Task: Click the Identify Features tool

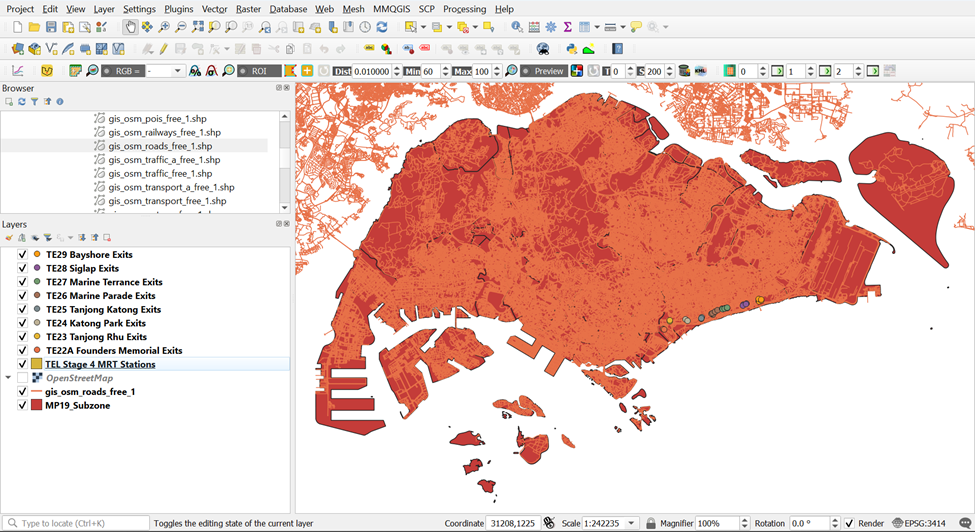Action: (x=516, y=27)
